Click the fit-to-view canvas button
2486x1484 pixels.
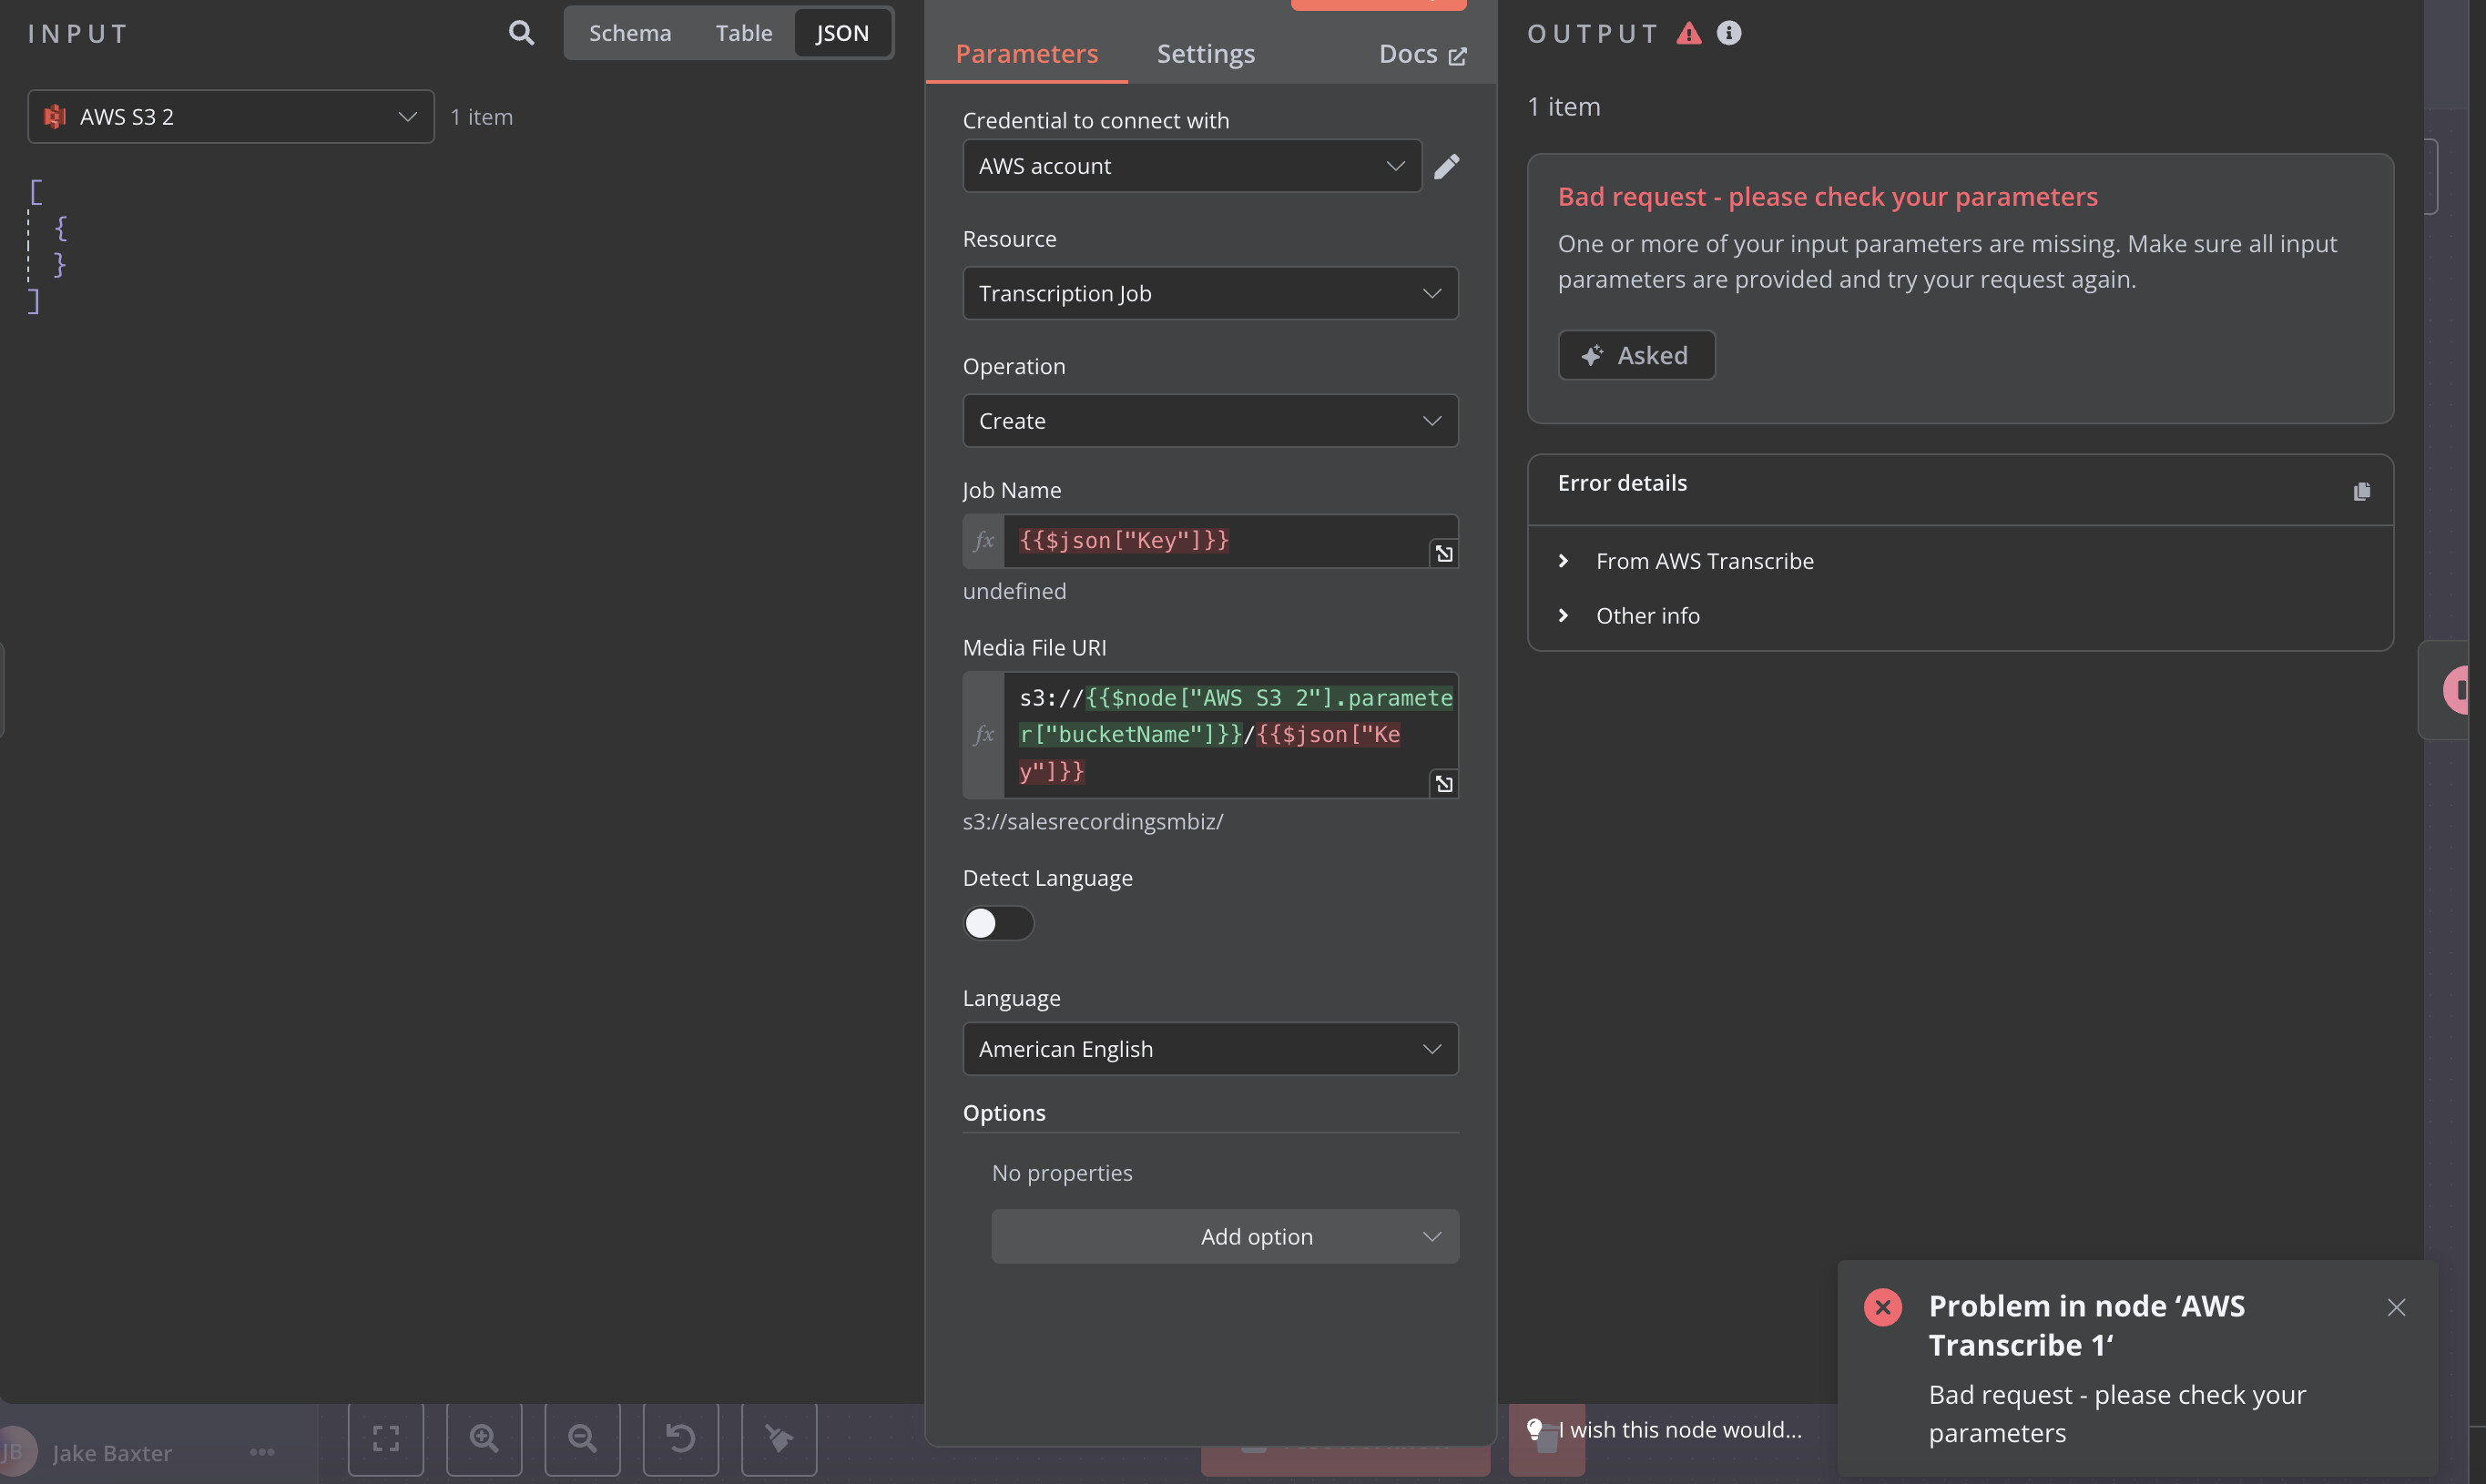tap(386, 1438)
